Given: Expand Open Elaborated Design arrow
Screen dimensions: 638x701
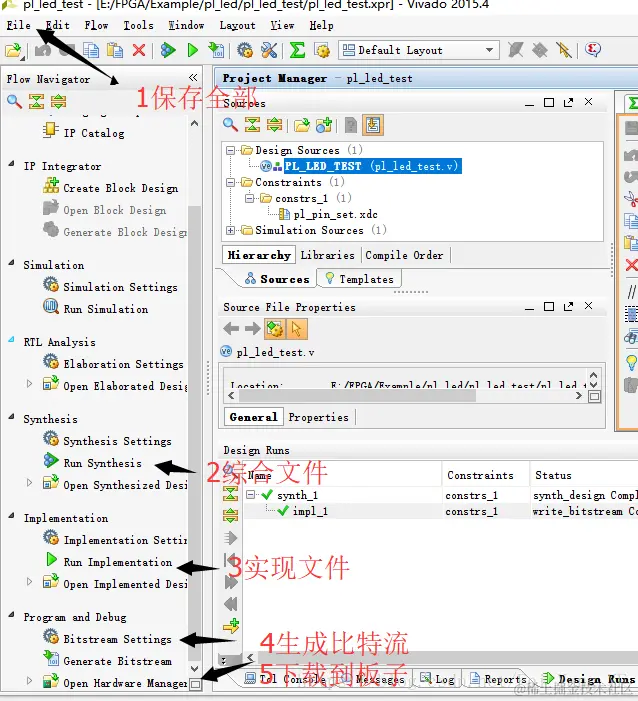Looking at the screenshot, I should tap(30, 384).
